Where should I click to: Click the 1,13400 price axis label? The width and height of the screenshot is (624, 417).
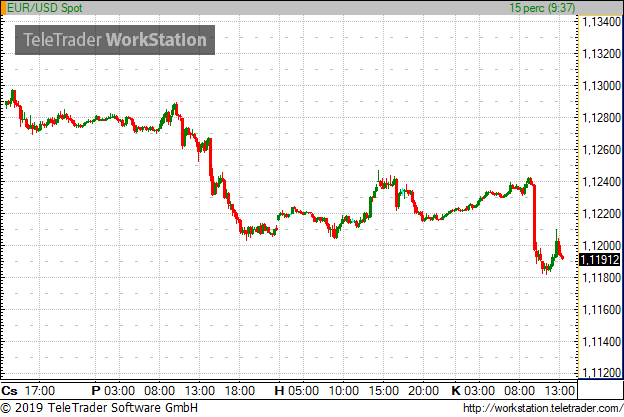click(x=601, y=21)
